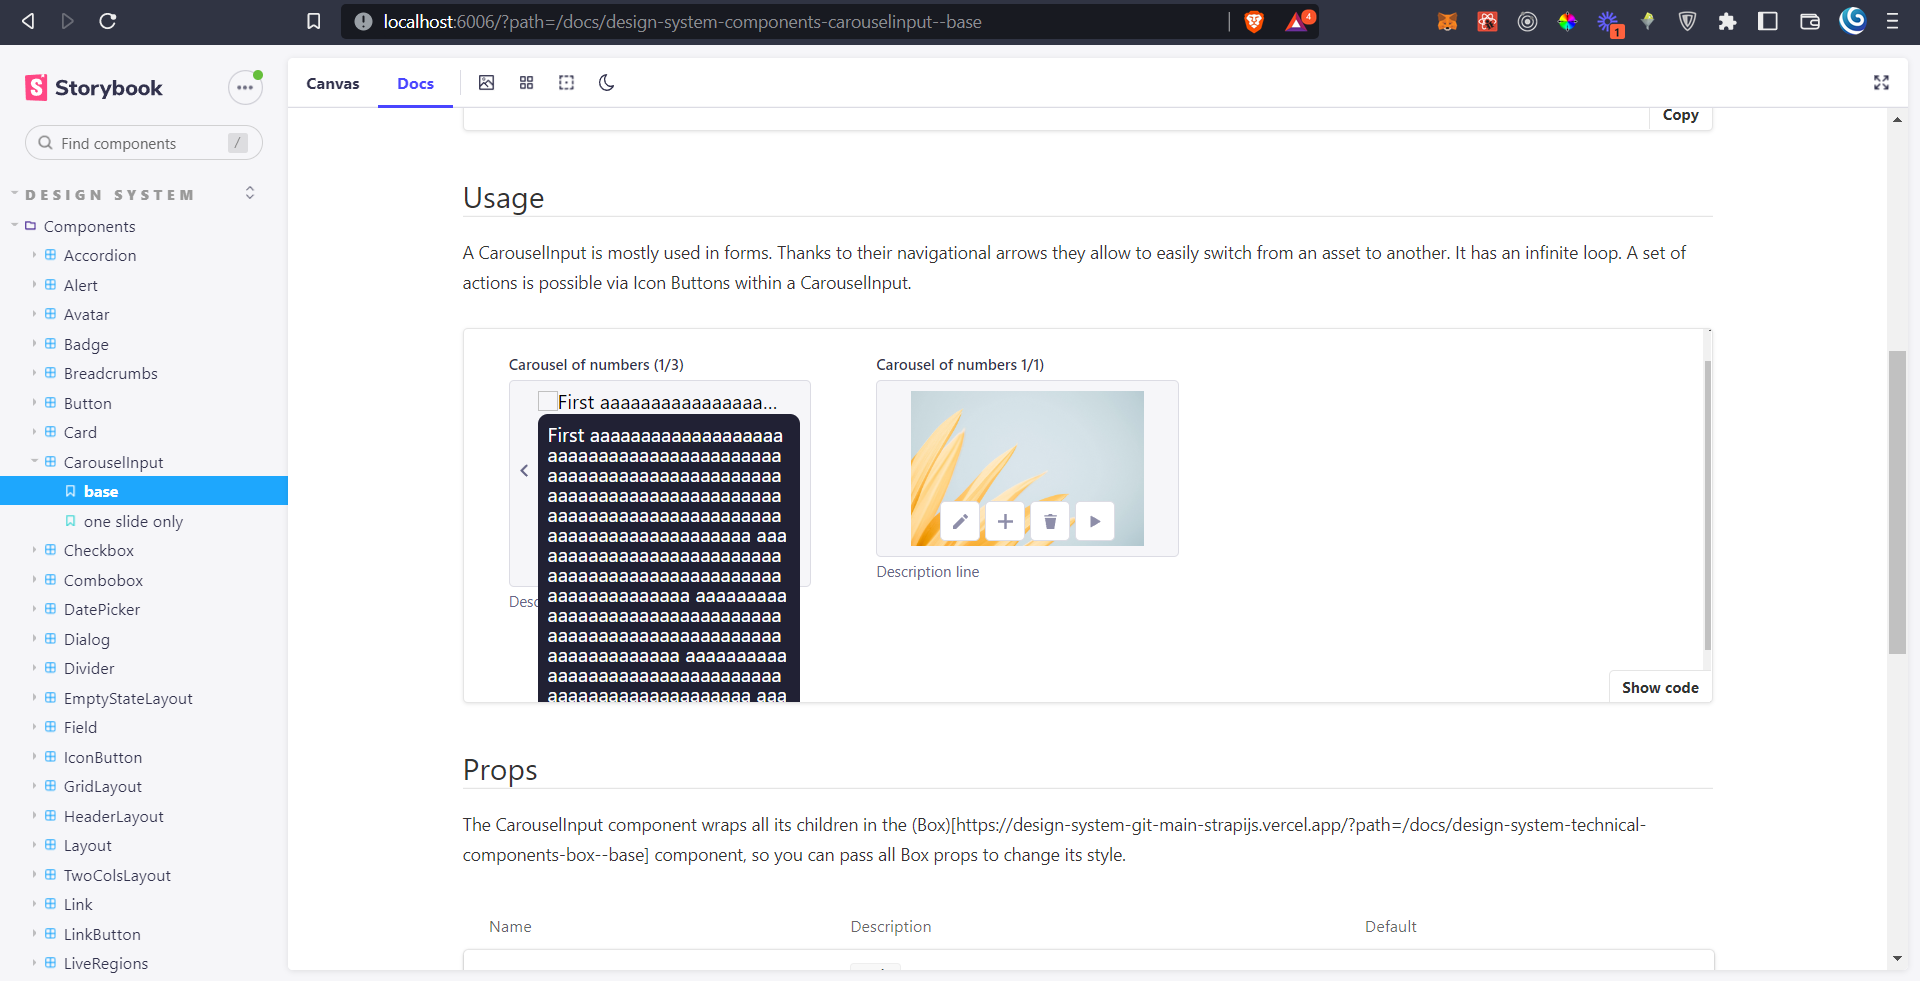Click the Copy button above Usage
The image size is (1920, 981).
point(1679,114)
